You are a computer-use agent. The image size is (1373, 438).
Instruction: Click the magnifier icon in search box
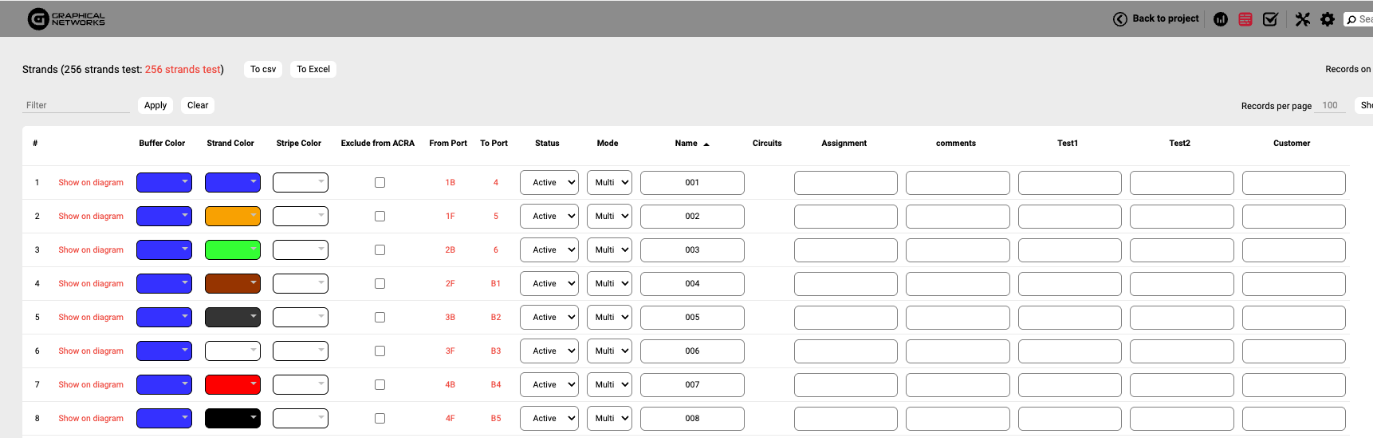tap(1352, 19)
